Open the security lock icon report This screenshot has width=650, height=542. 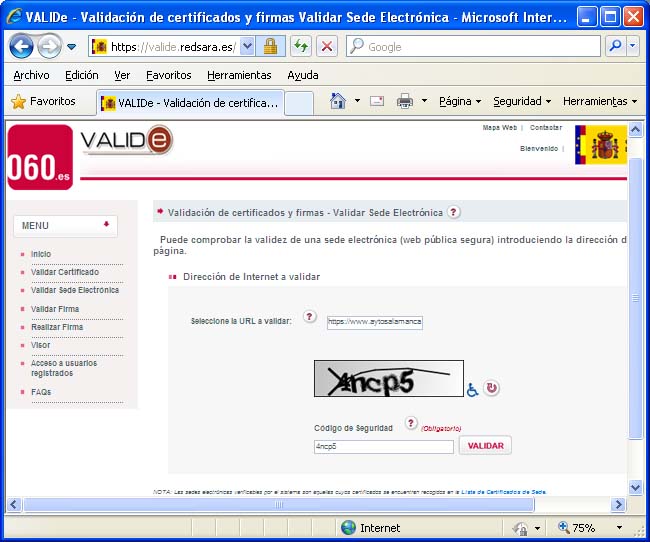[x=270, y=46]
